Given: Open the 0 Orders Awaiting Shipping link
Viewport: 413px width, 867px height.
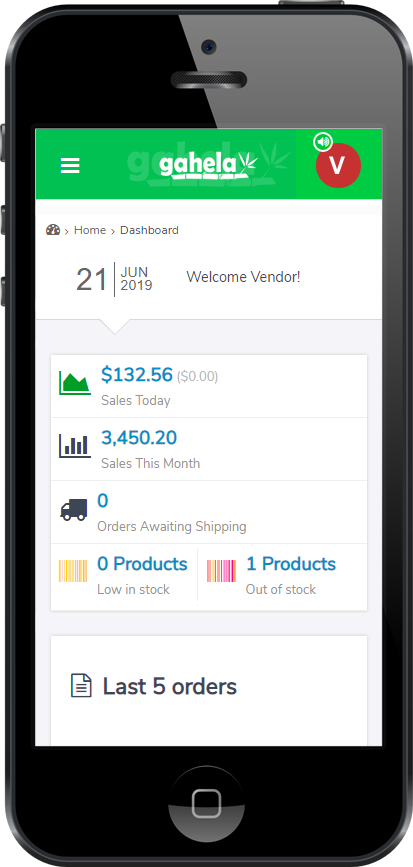Looking at the screenshot, I should 103,501.
